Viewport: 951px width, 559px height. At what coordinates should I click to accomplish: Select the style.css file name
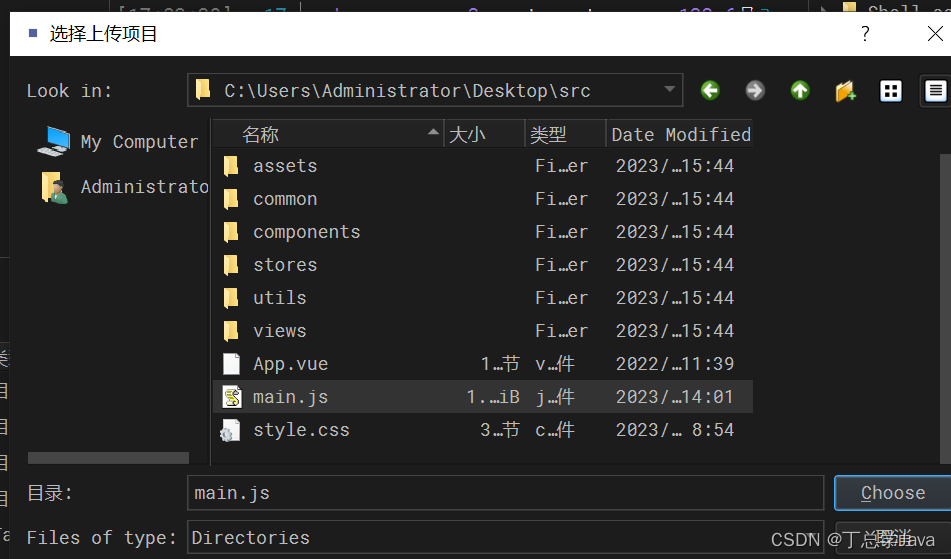click(x=301, y=430)
